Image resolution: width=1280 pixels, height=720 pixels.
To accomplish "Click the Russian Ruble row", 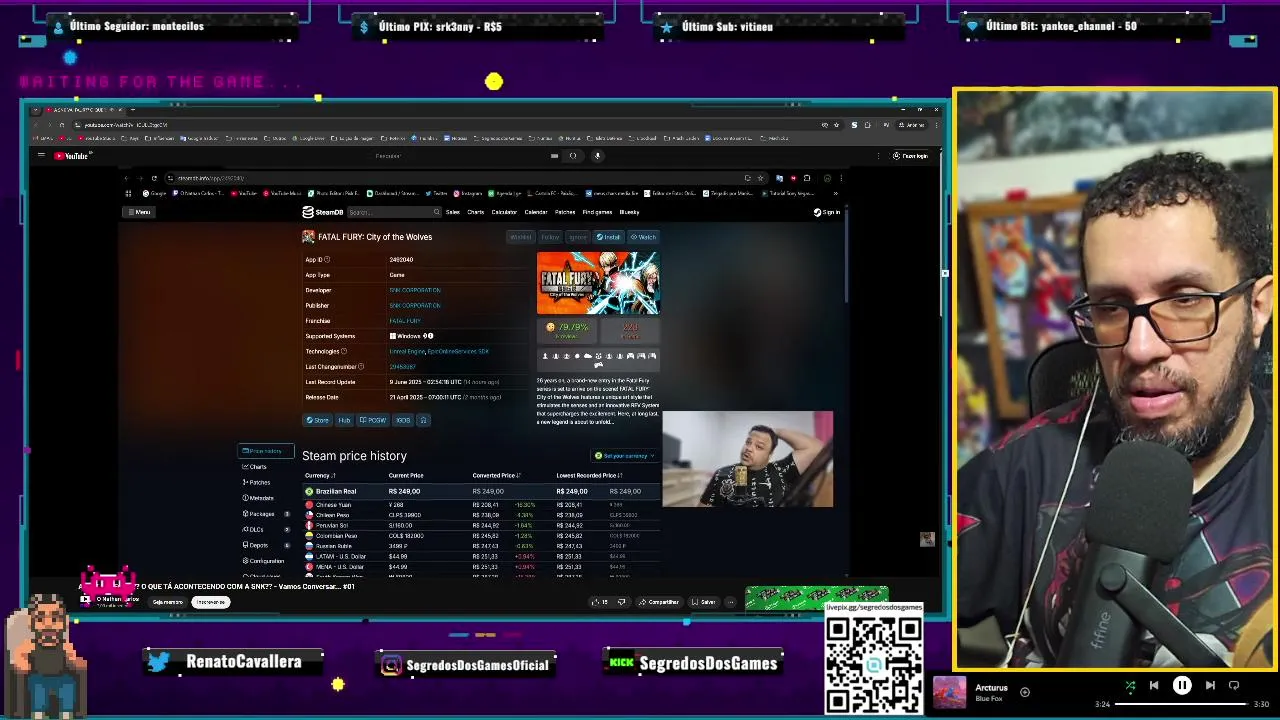I will point(482,546).
